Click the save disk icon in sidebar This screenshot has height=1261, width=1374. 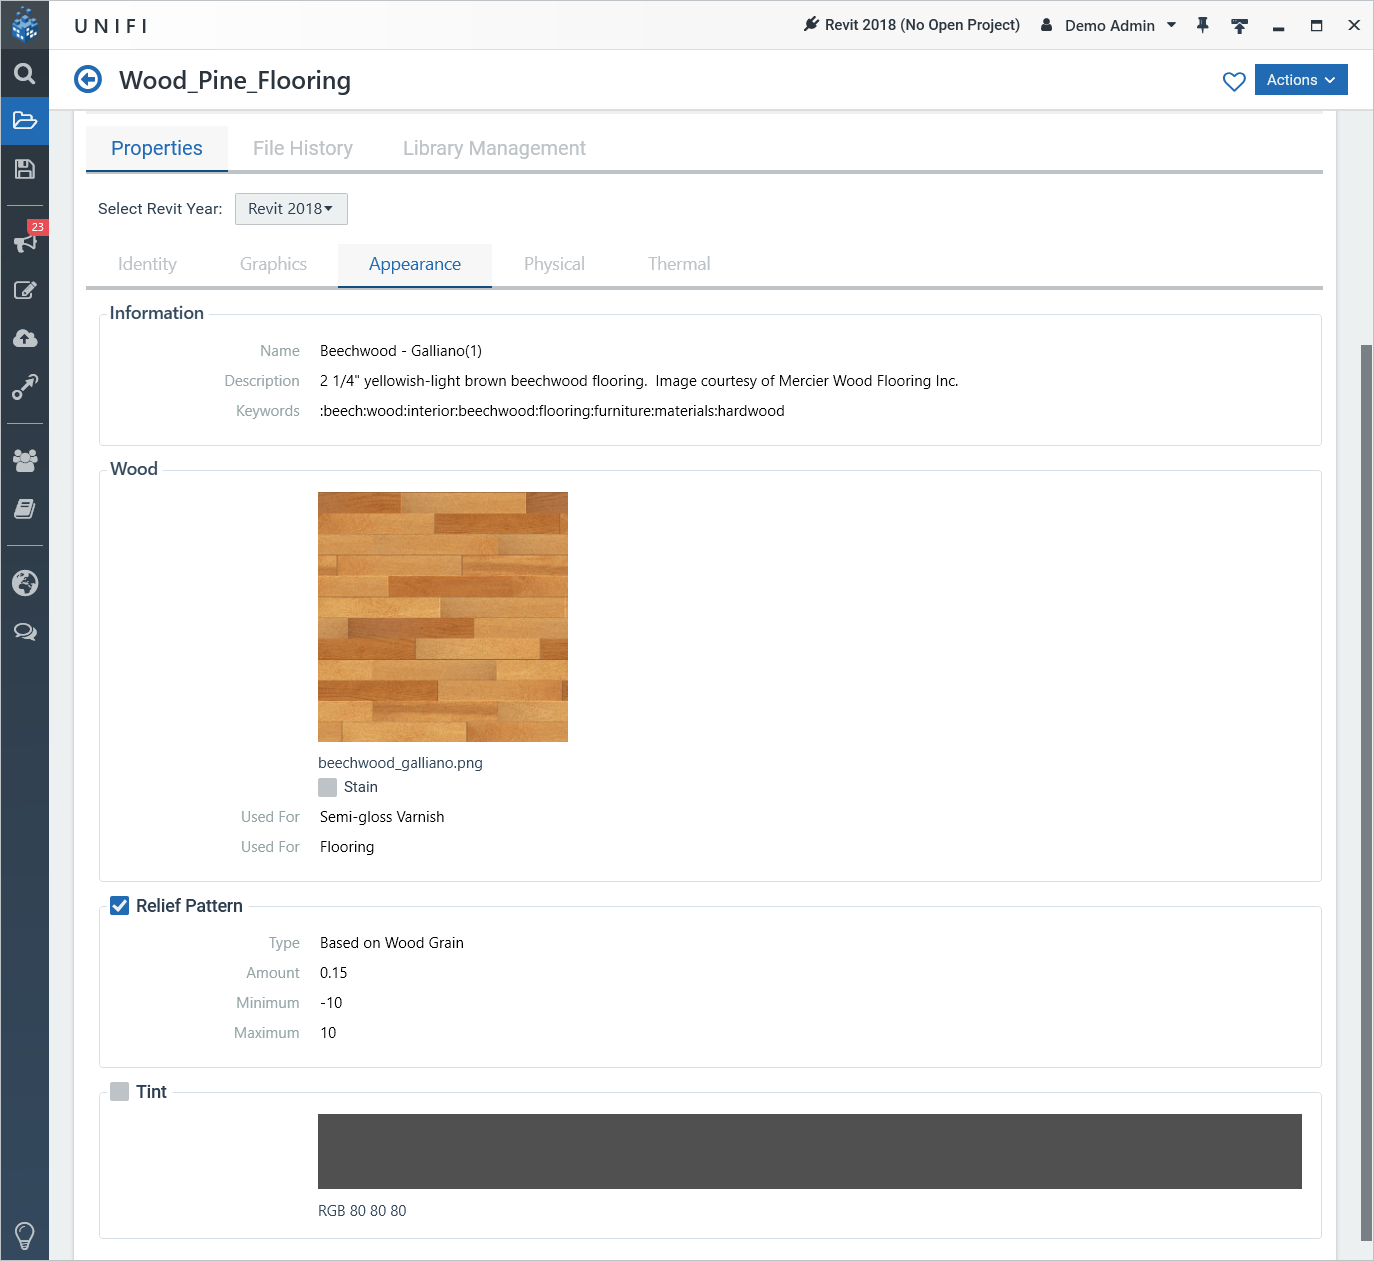click(x=25, y=169)
